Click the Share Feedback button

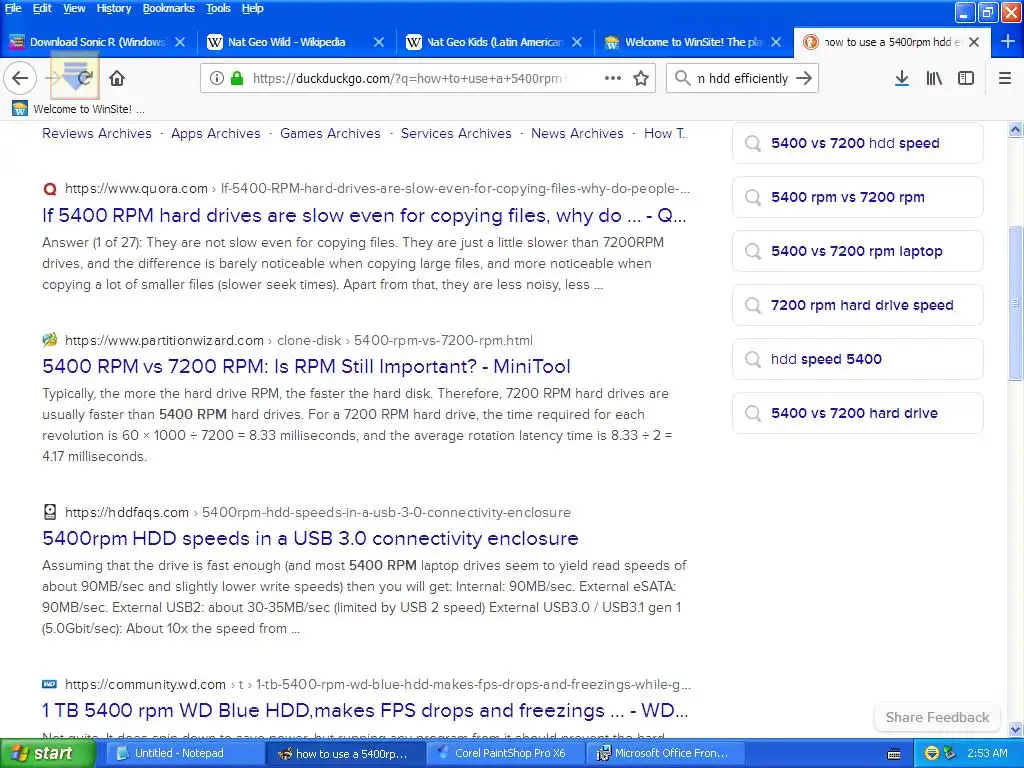pos(937,717)
